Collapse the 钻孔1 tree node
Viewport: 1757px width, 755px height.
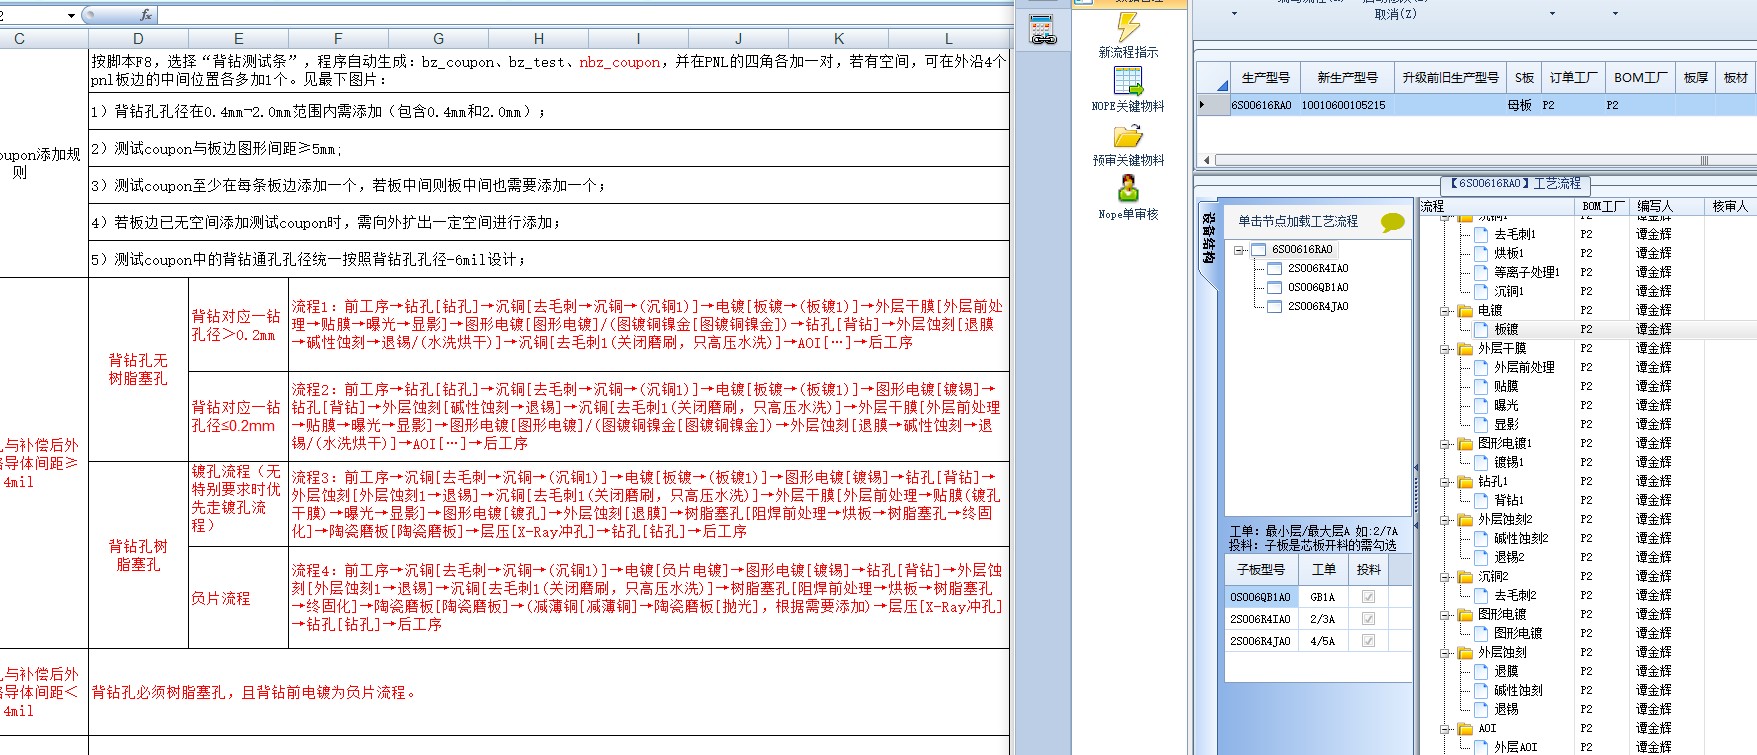click(x=1446, y=482)
